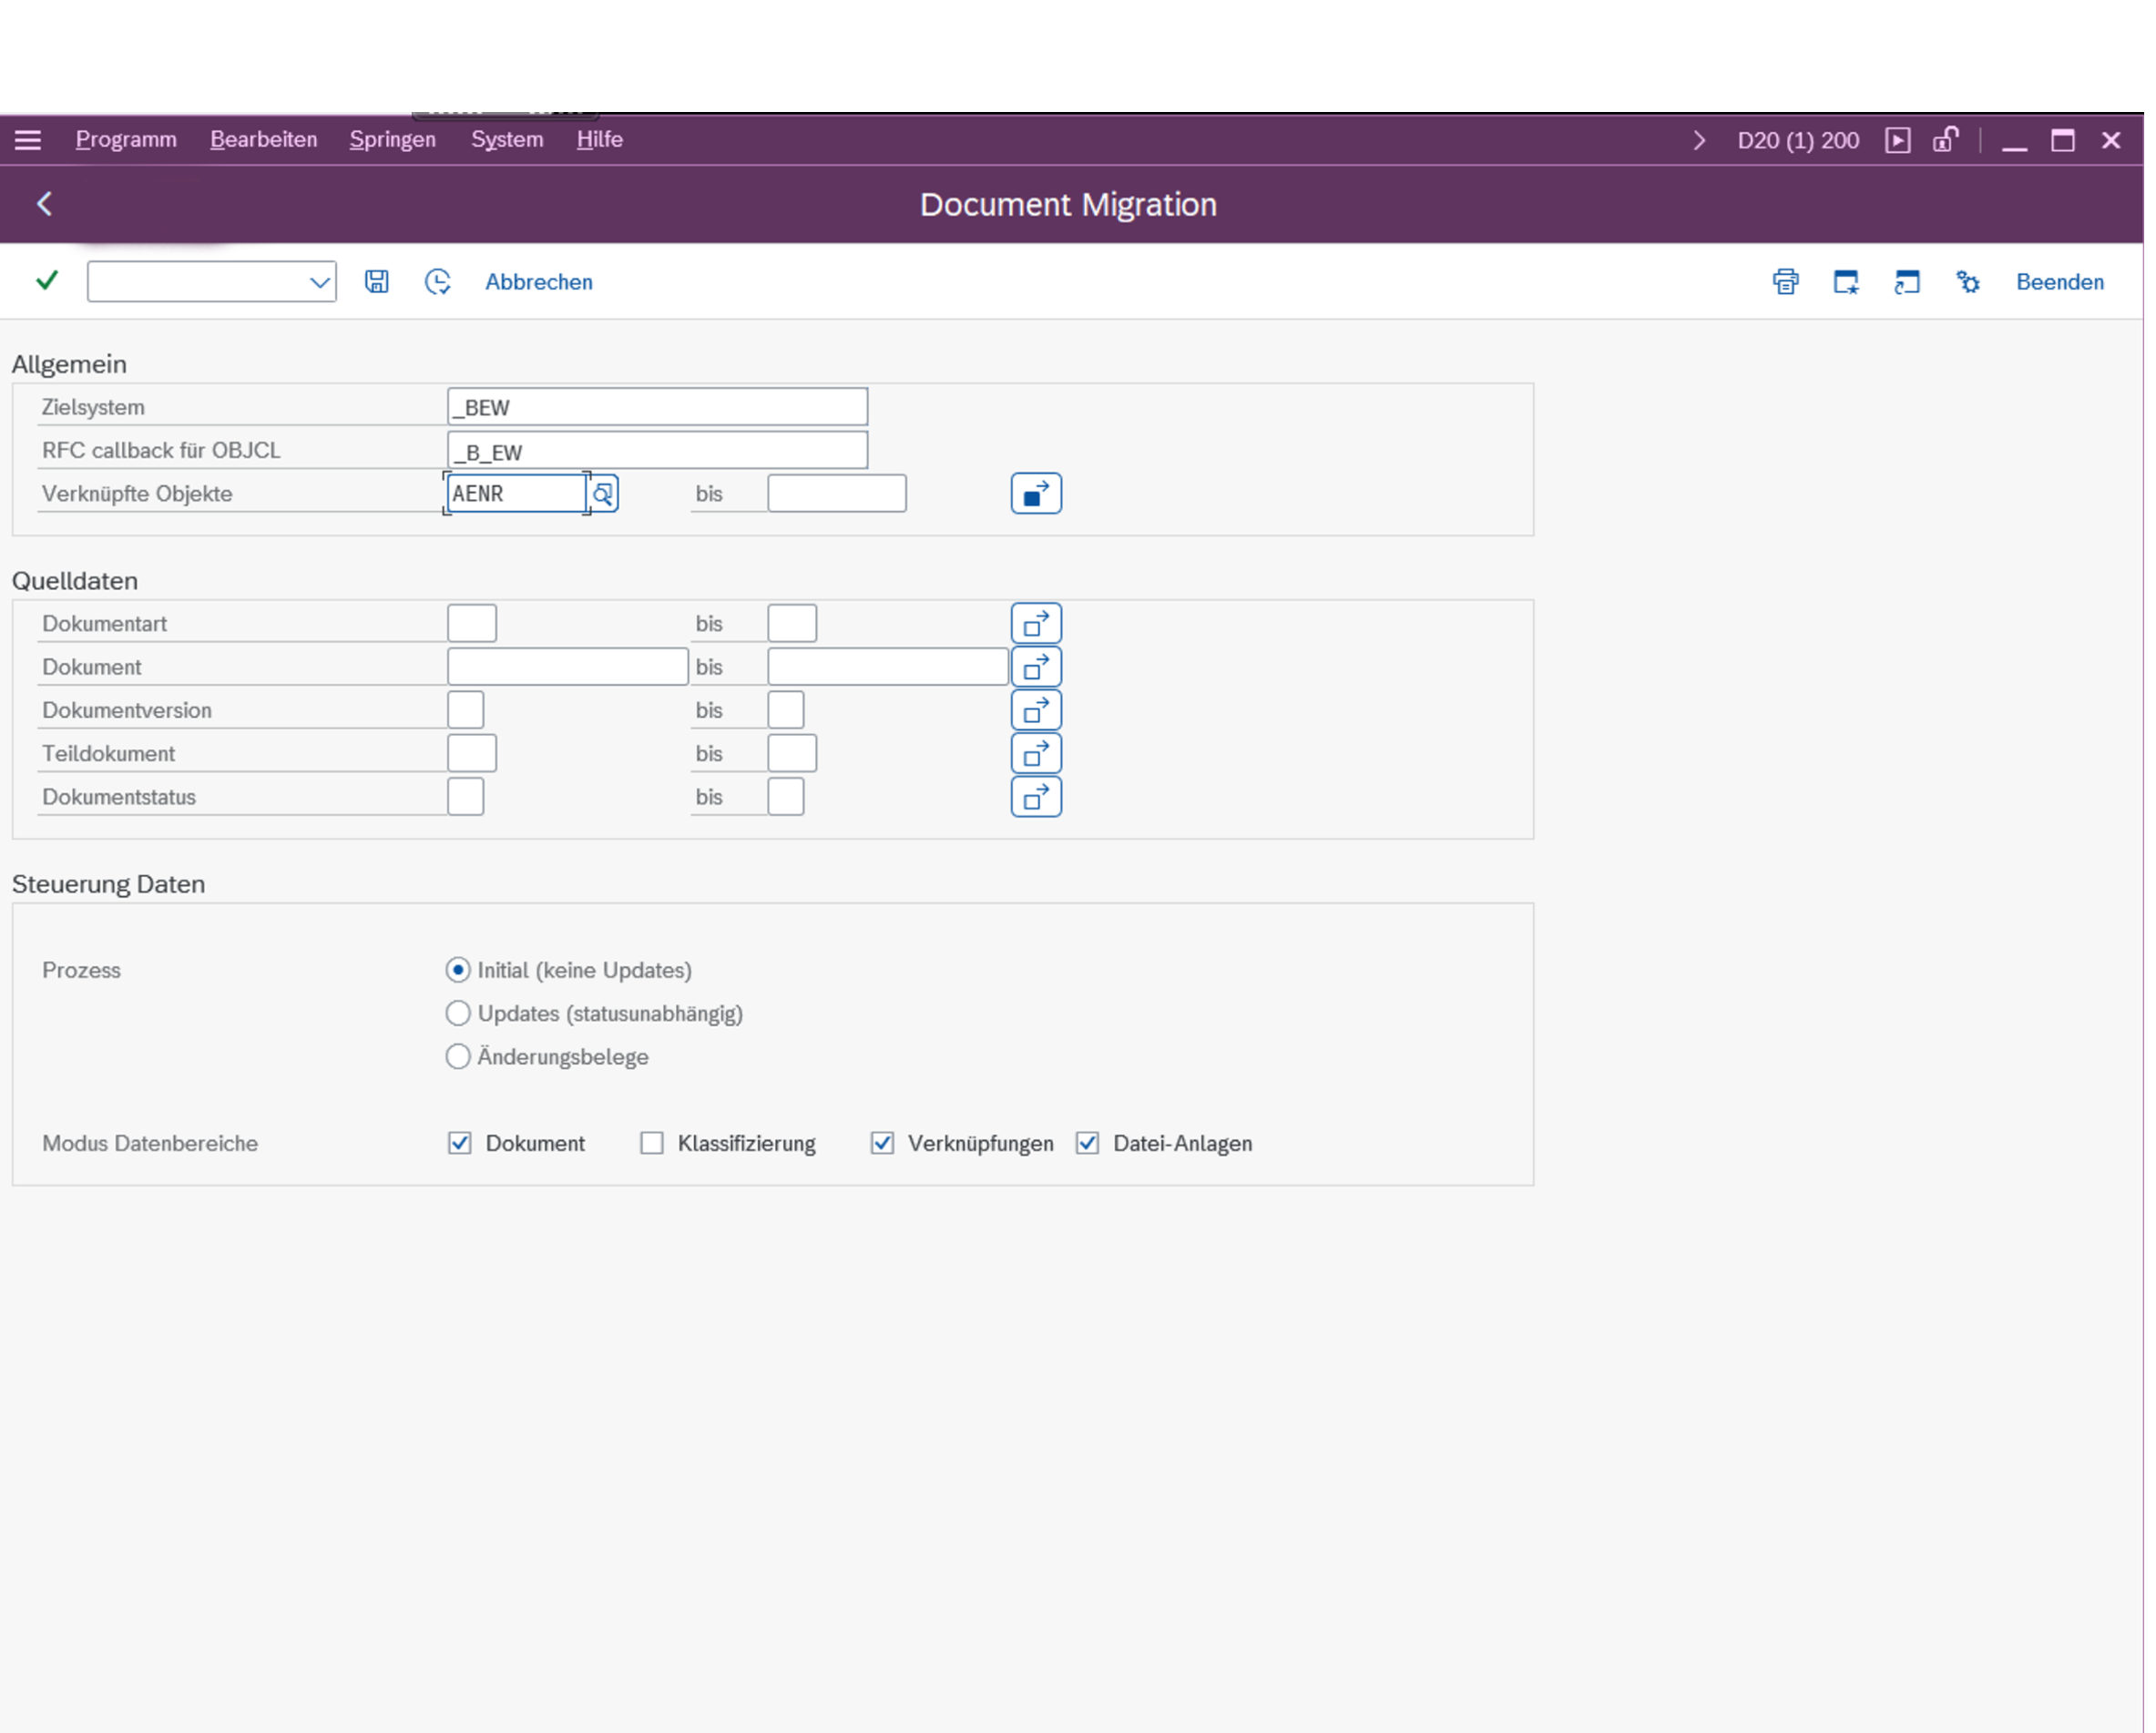The width and height of the screenshot is (2156, 1733).
Task: Open value help for Verknüpfte Objekte
Action: coord(603,494)
